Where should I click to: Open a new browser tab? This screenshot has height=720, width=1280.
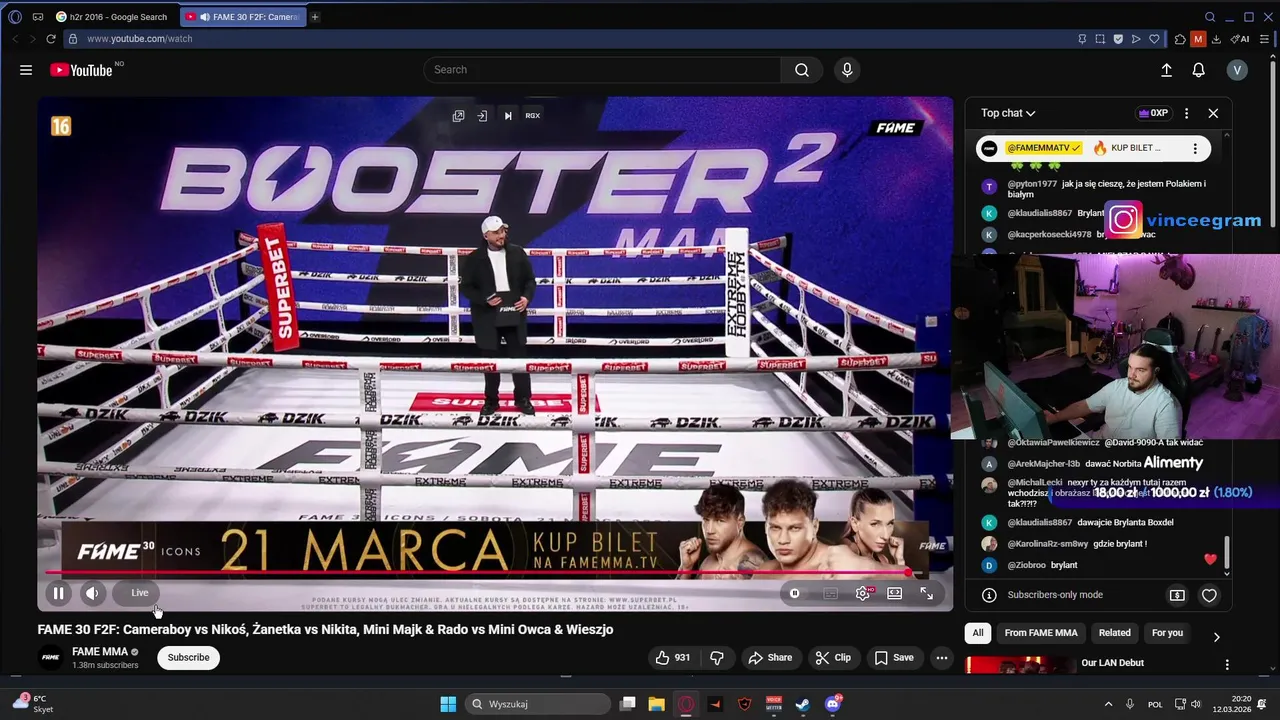(x=315, y=17)
